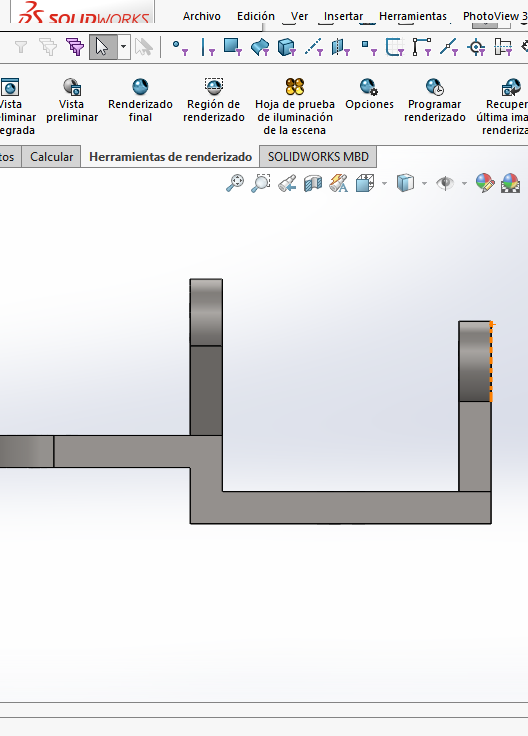Open the SOLIDWORKS MBD tab

click(x=318, y=157)
